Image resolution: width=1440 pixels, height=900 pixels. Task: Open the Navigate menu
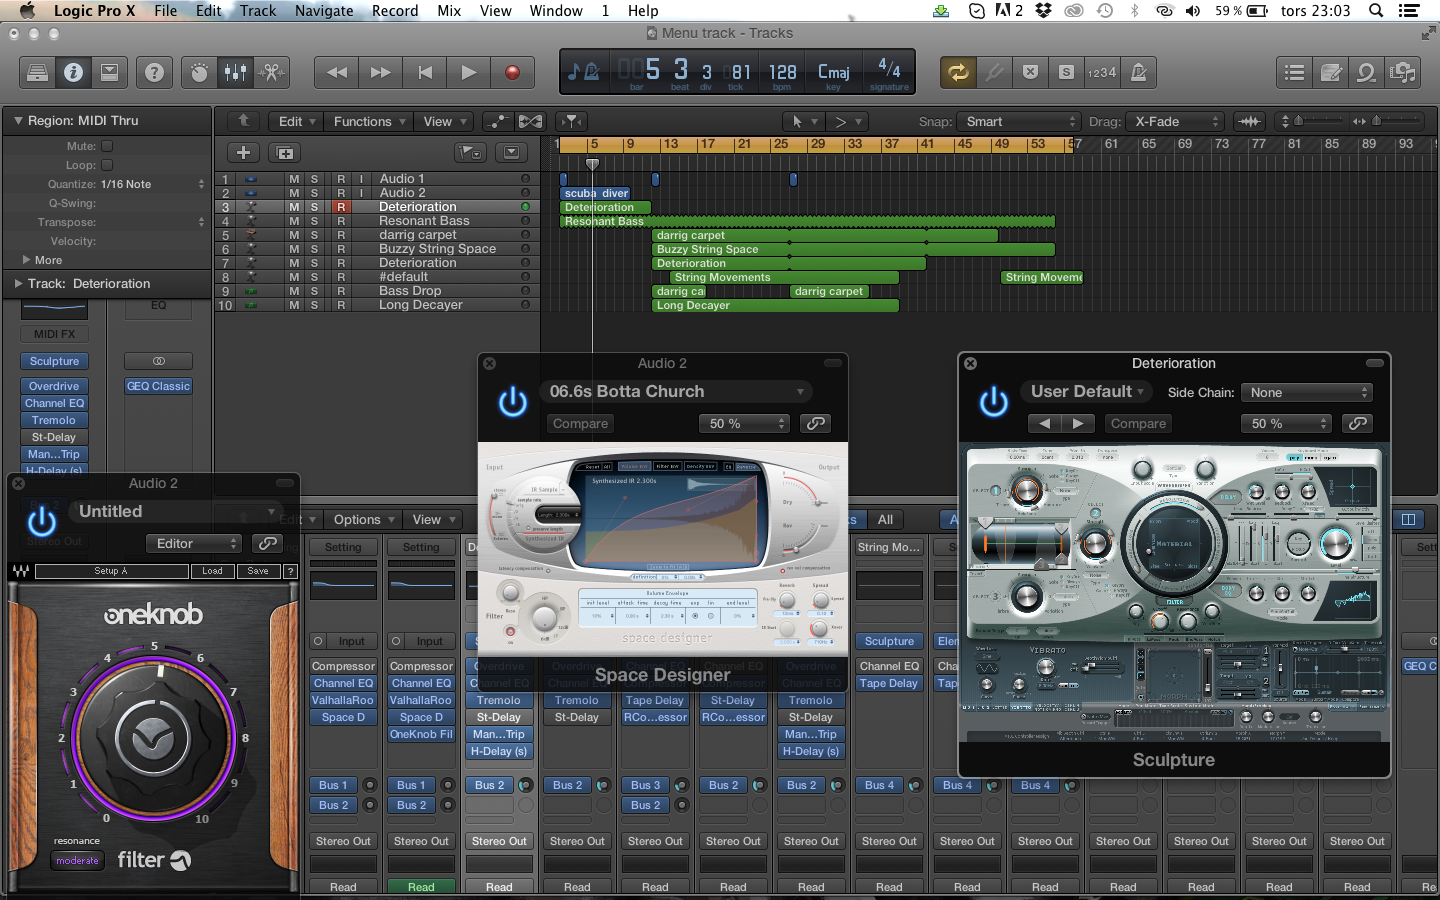[323, 11]
